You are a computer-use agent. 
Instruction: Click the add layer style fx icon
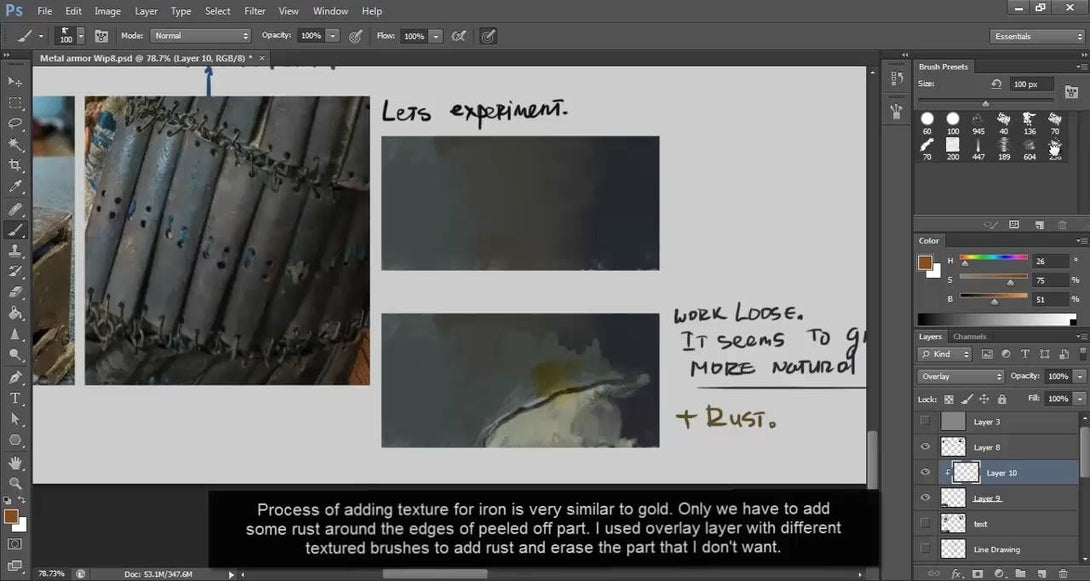click(957, 574)
